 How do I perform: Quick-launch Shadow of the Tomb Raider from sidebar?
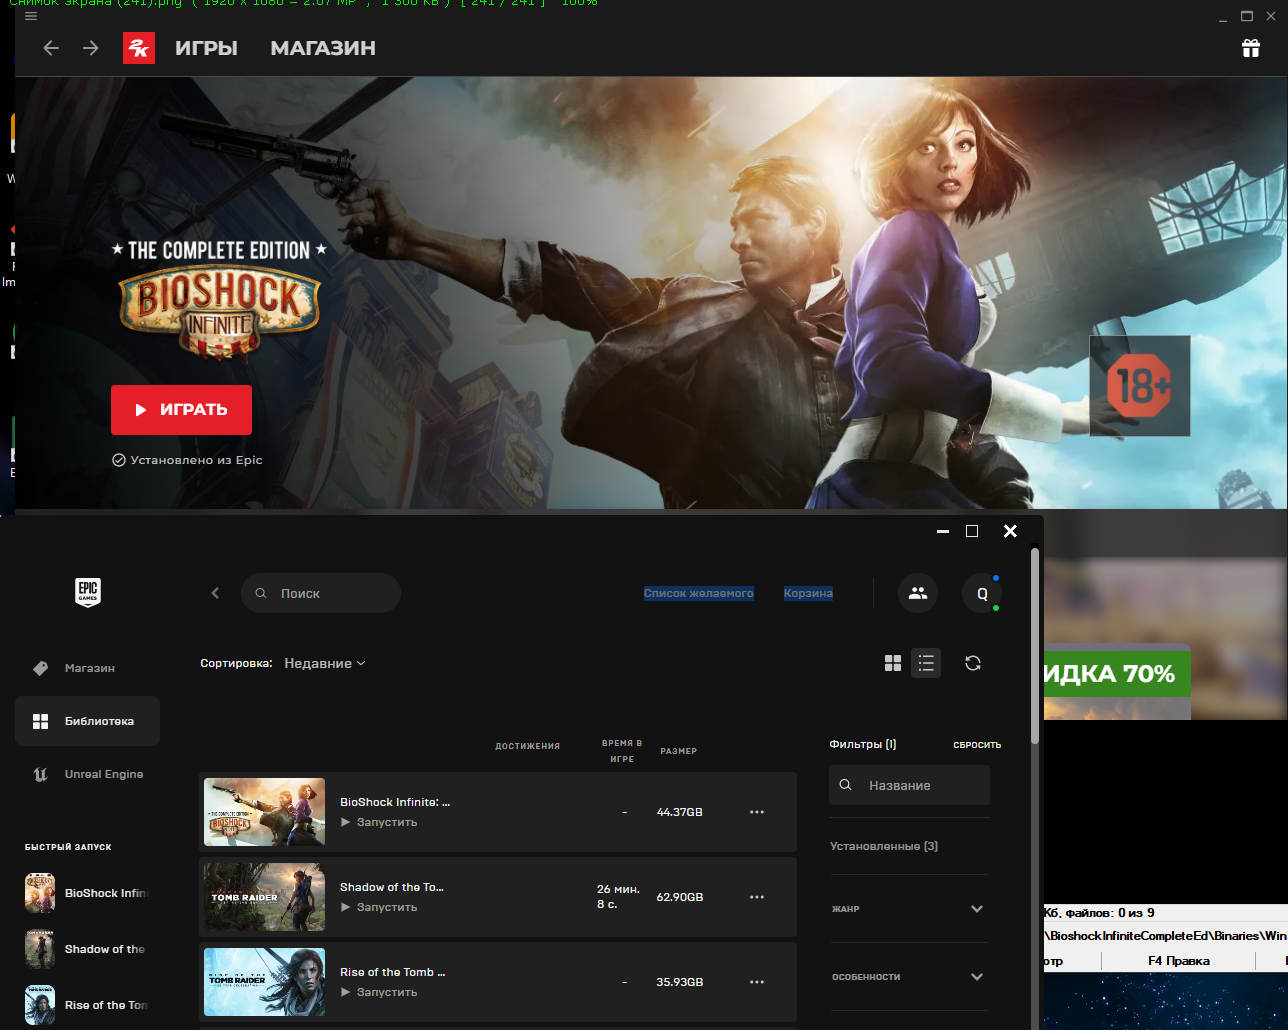point(86,949)
